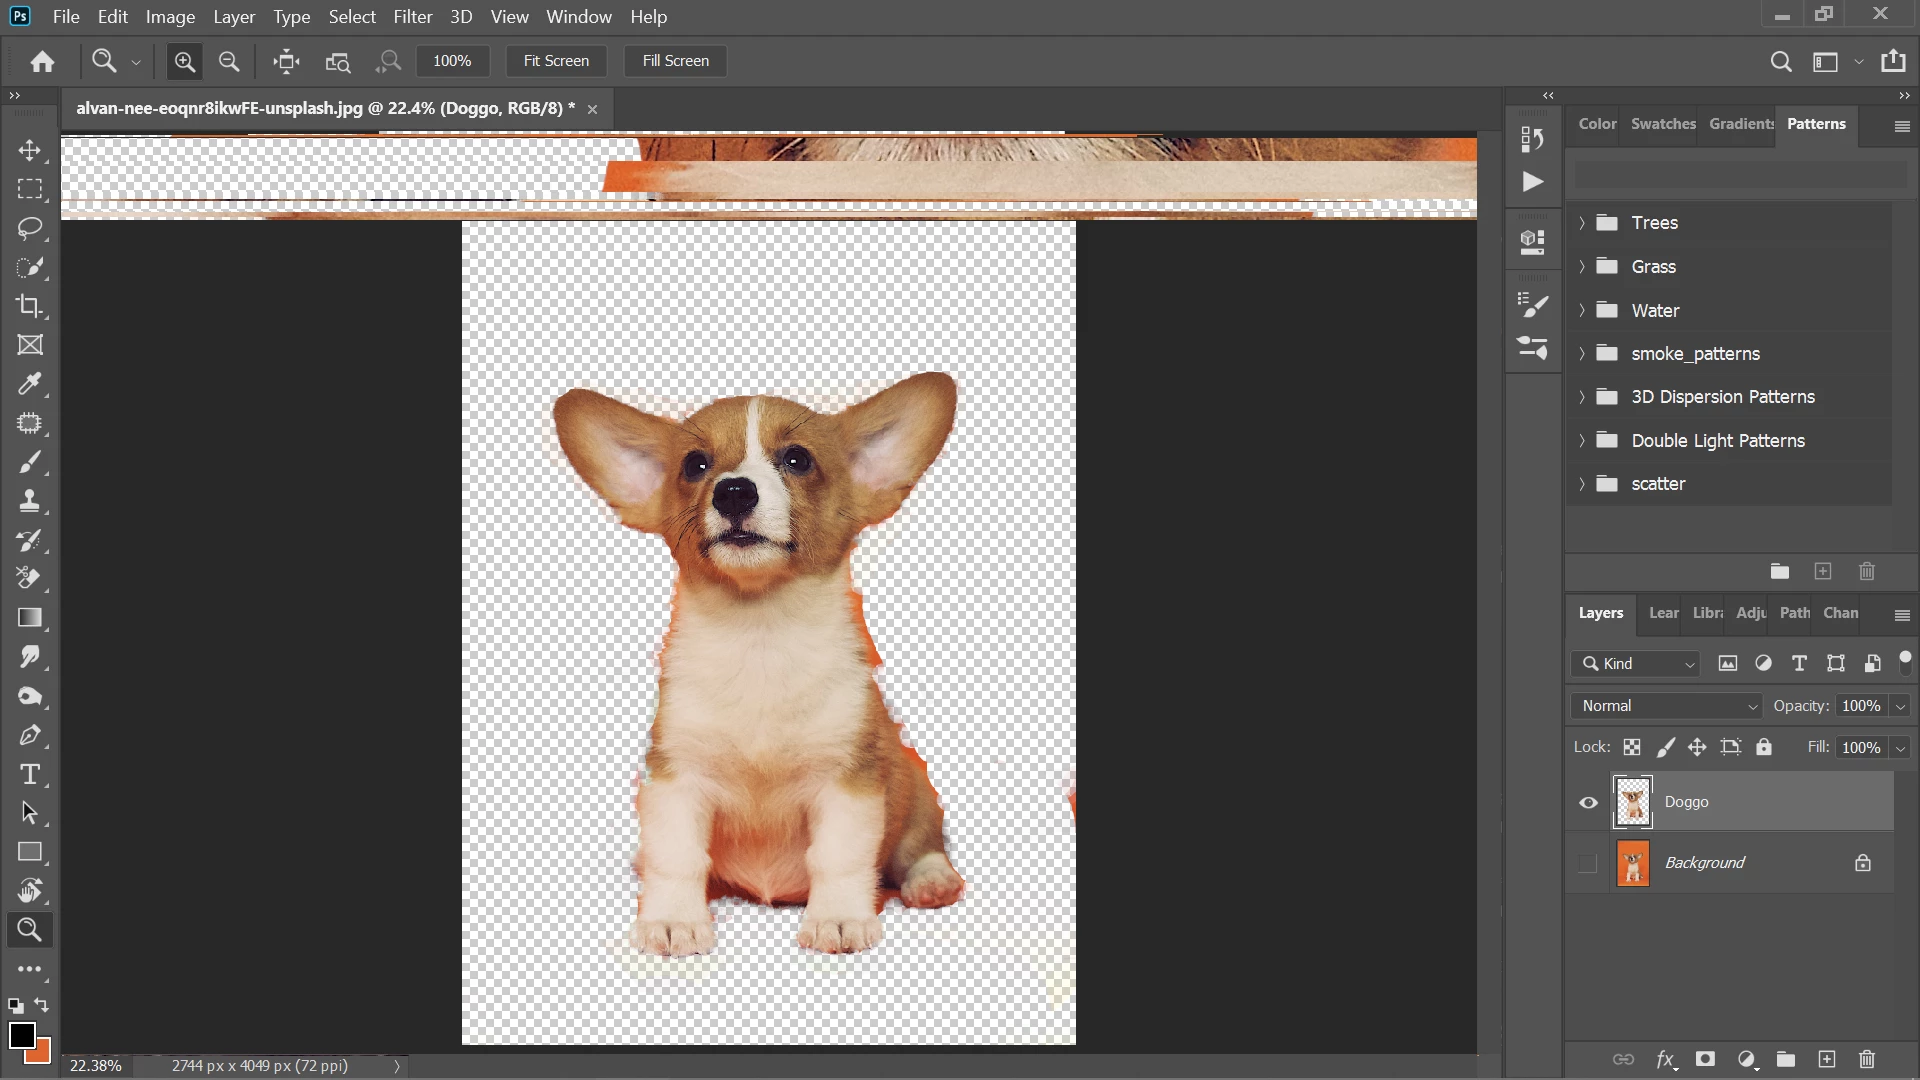Toggle lock transparent pixels
Viewport: 1920px width, 1080px height.
tap(1632, 747)
